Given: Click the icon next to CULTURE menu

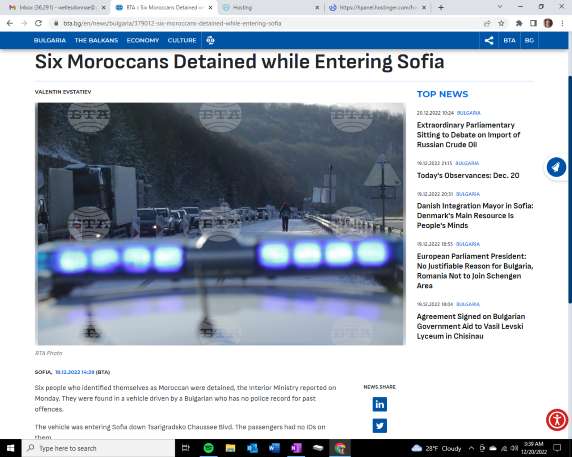Looking at the screenshot, I should [x=210, y=40].
